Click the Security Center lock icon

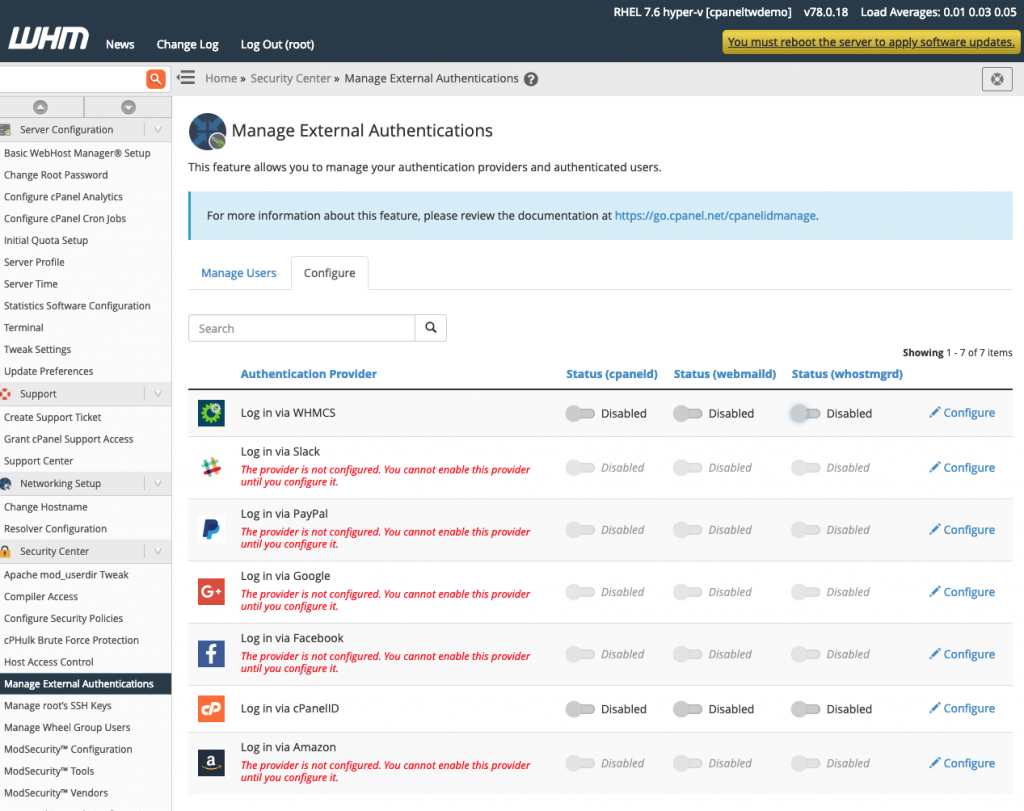click(6, 551)
